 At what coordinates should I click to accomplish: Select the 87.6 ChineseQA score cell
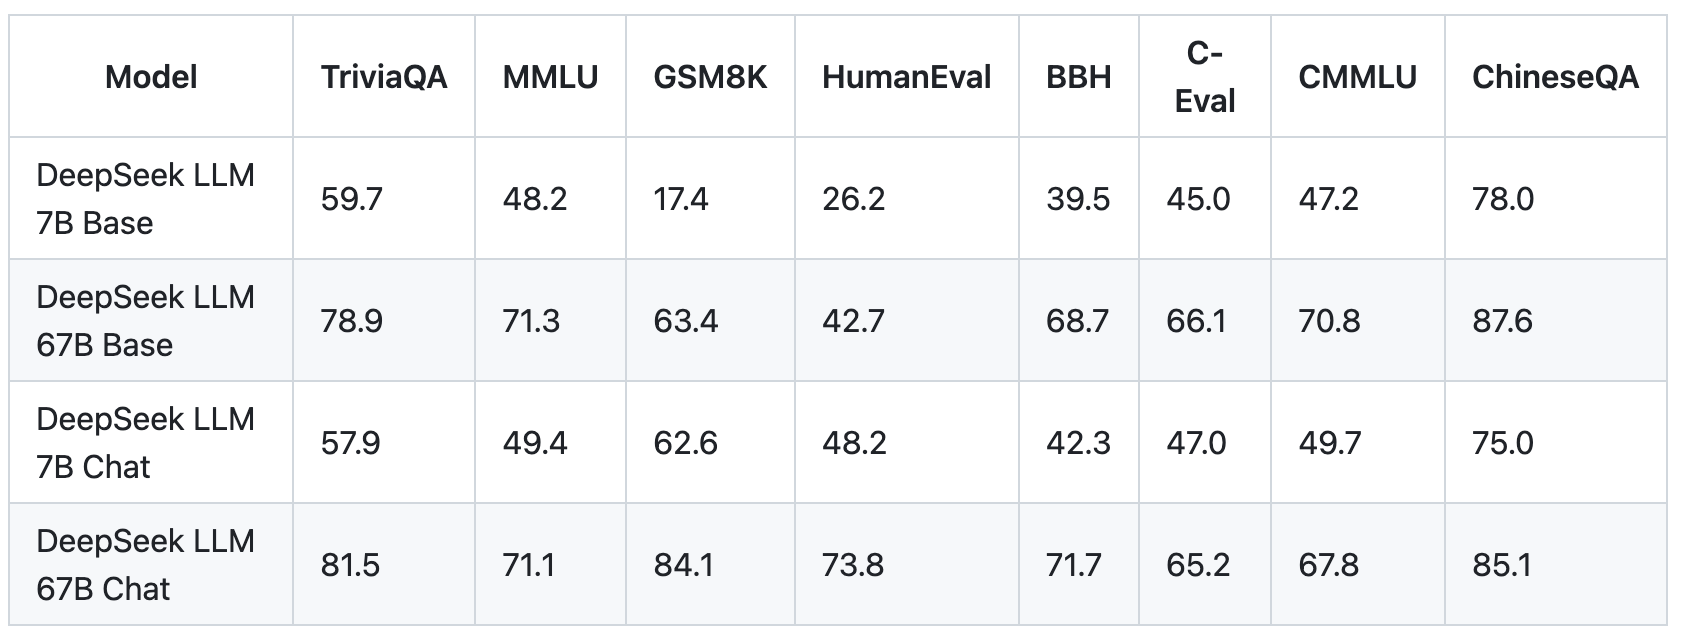tap(1503, 321)
